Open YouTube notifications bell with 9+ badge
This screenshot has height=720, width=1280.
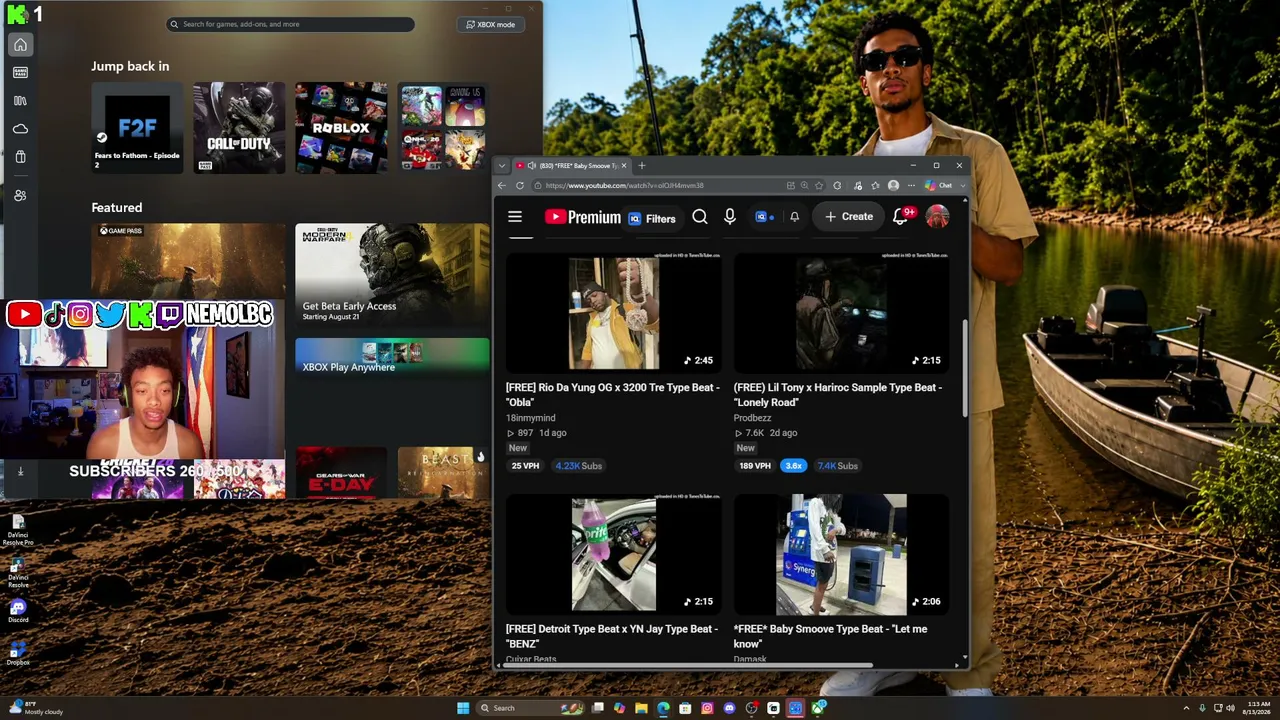[x=900, y=217]
